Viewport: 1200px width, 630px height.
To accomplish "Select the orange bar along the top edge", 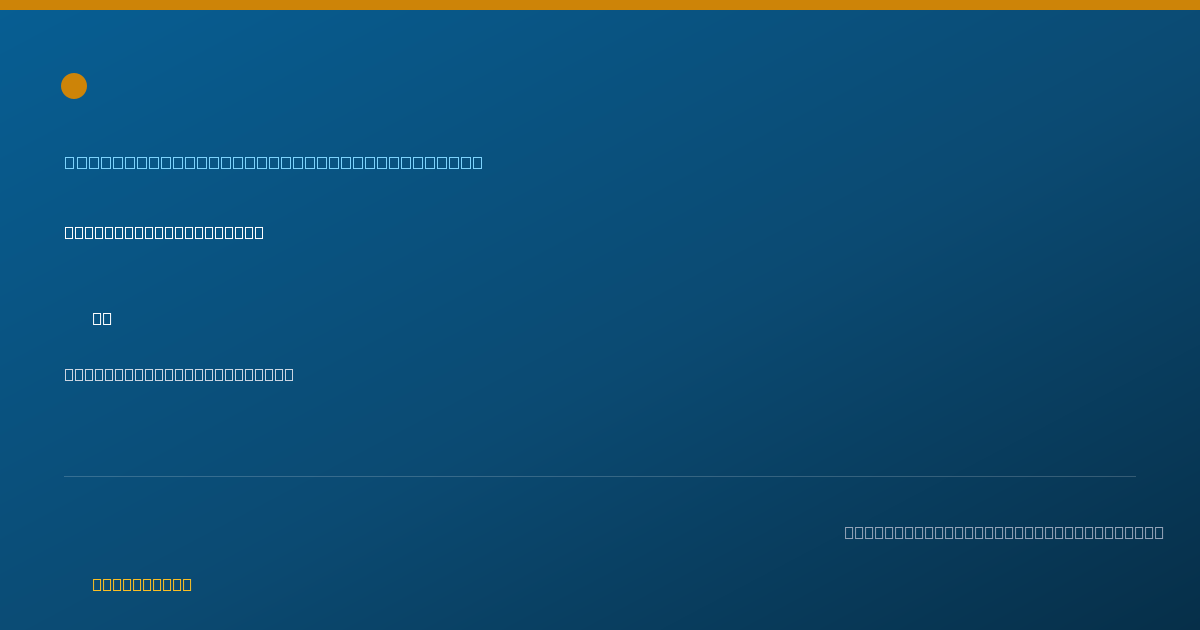I will point(600,5).
